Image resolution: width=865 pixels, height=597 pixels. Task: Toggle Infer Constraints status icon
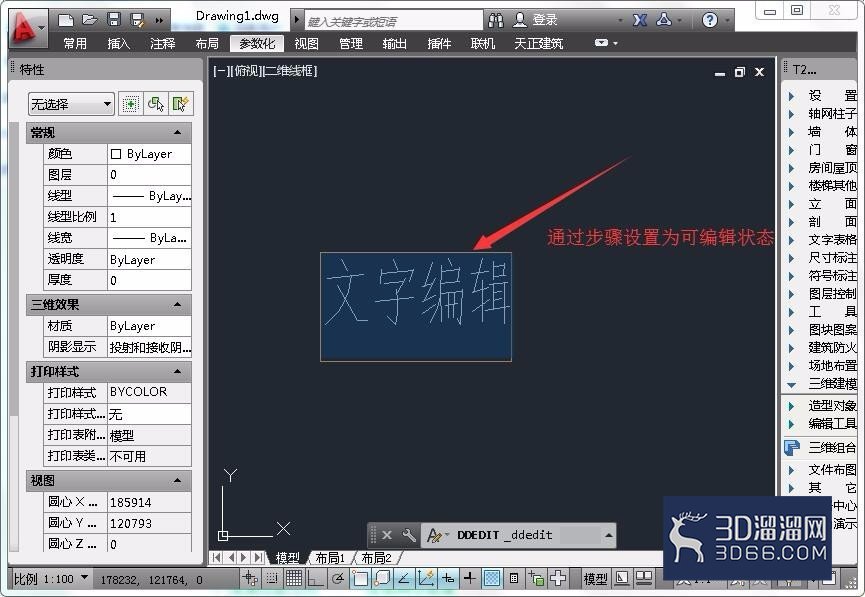tap(250, 578)
